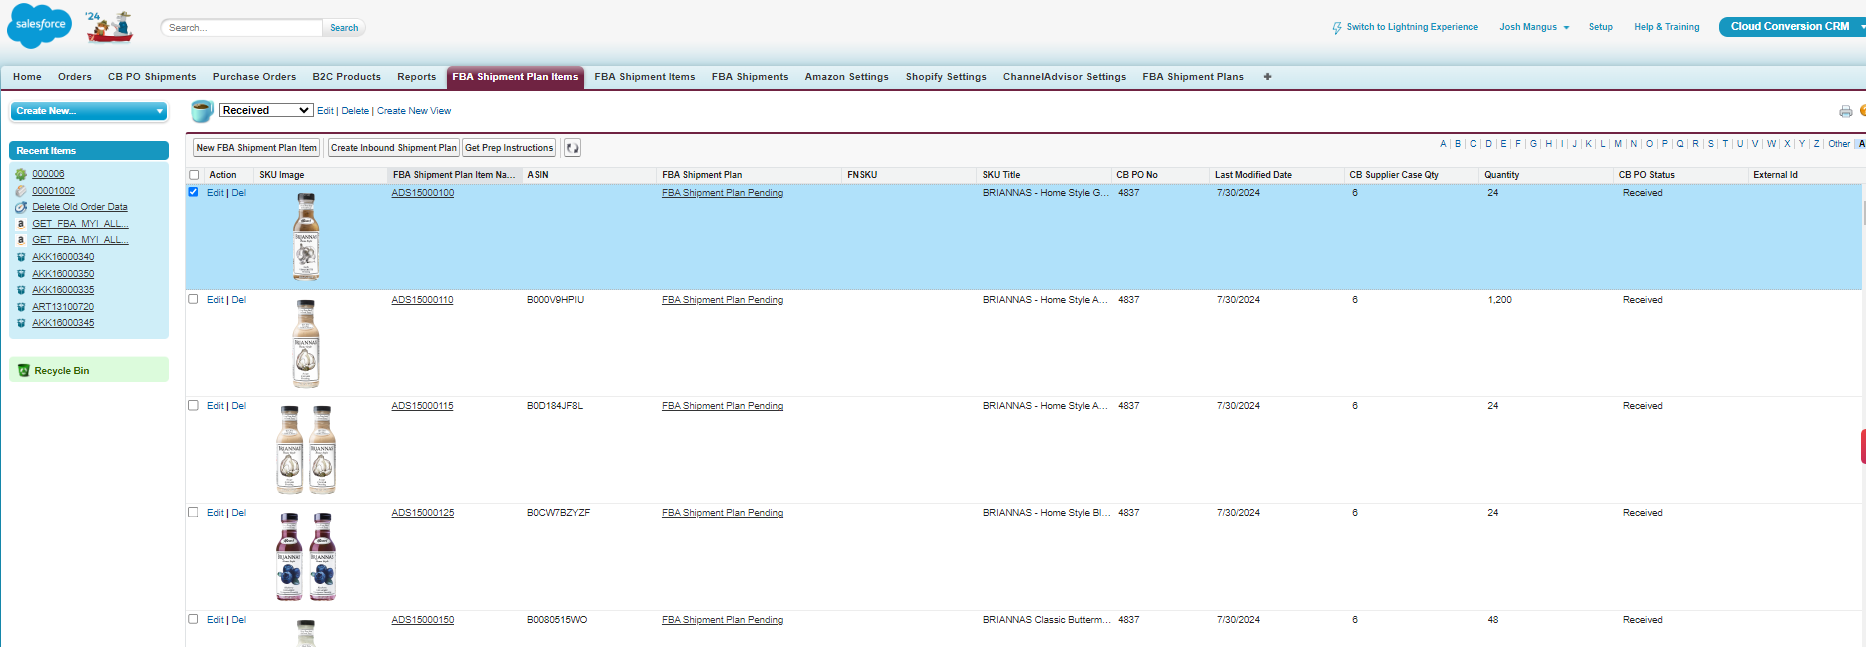Click Del link for row ADS15000115
The image size is (1866, 647).
(239, 406)
